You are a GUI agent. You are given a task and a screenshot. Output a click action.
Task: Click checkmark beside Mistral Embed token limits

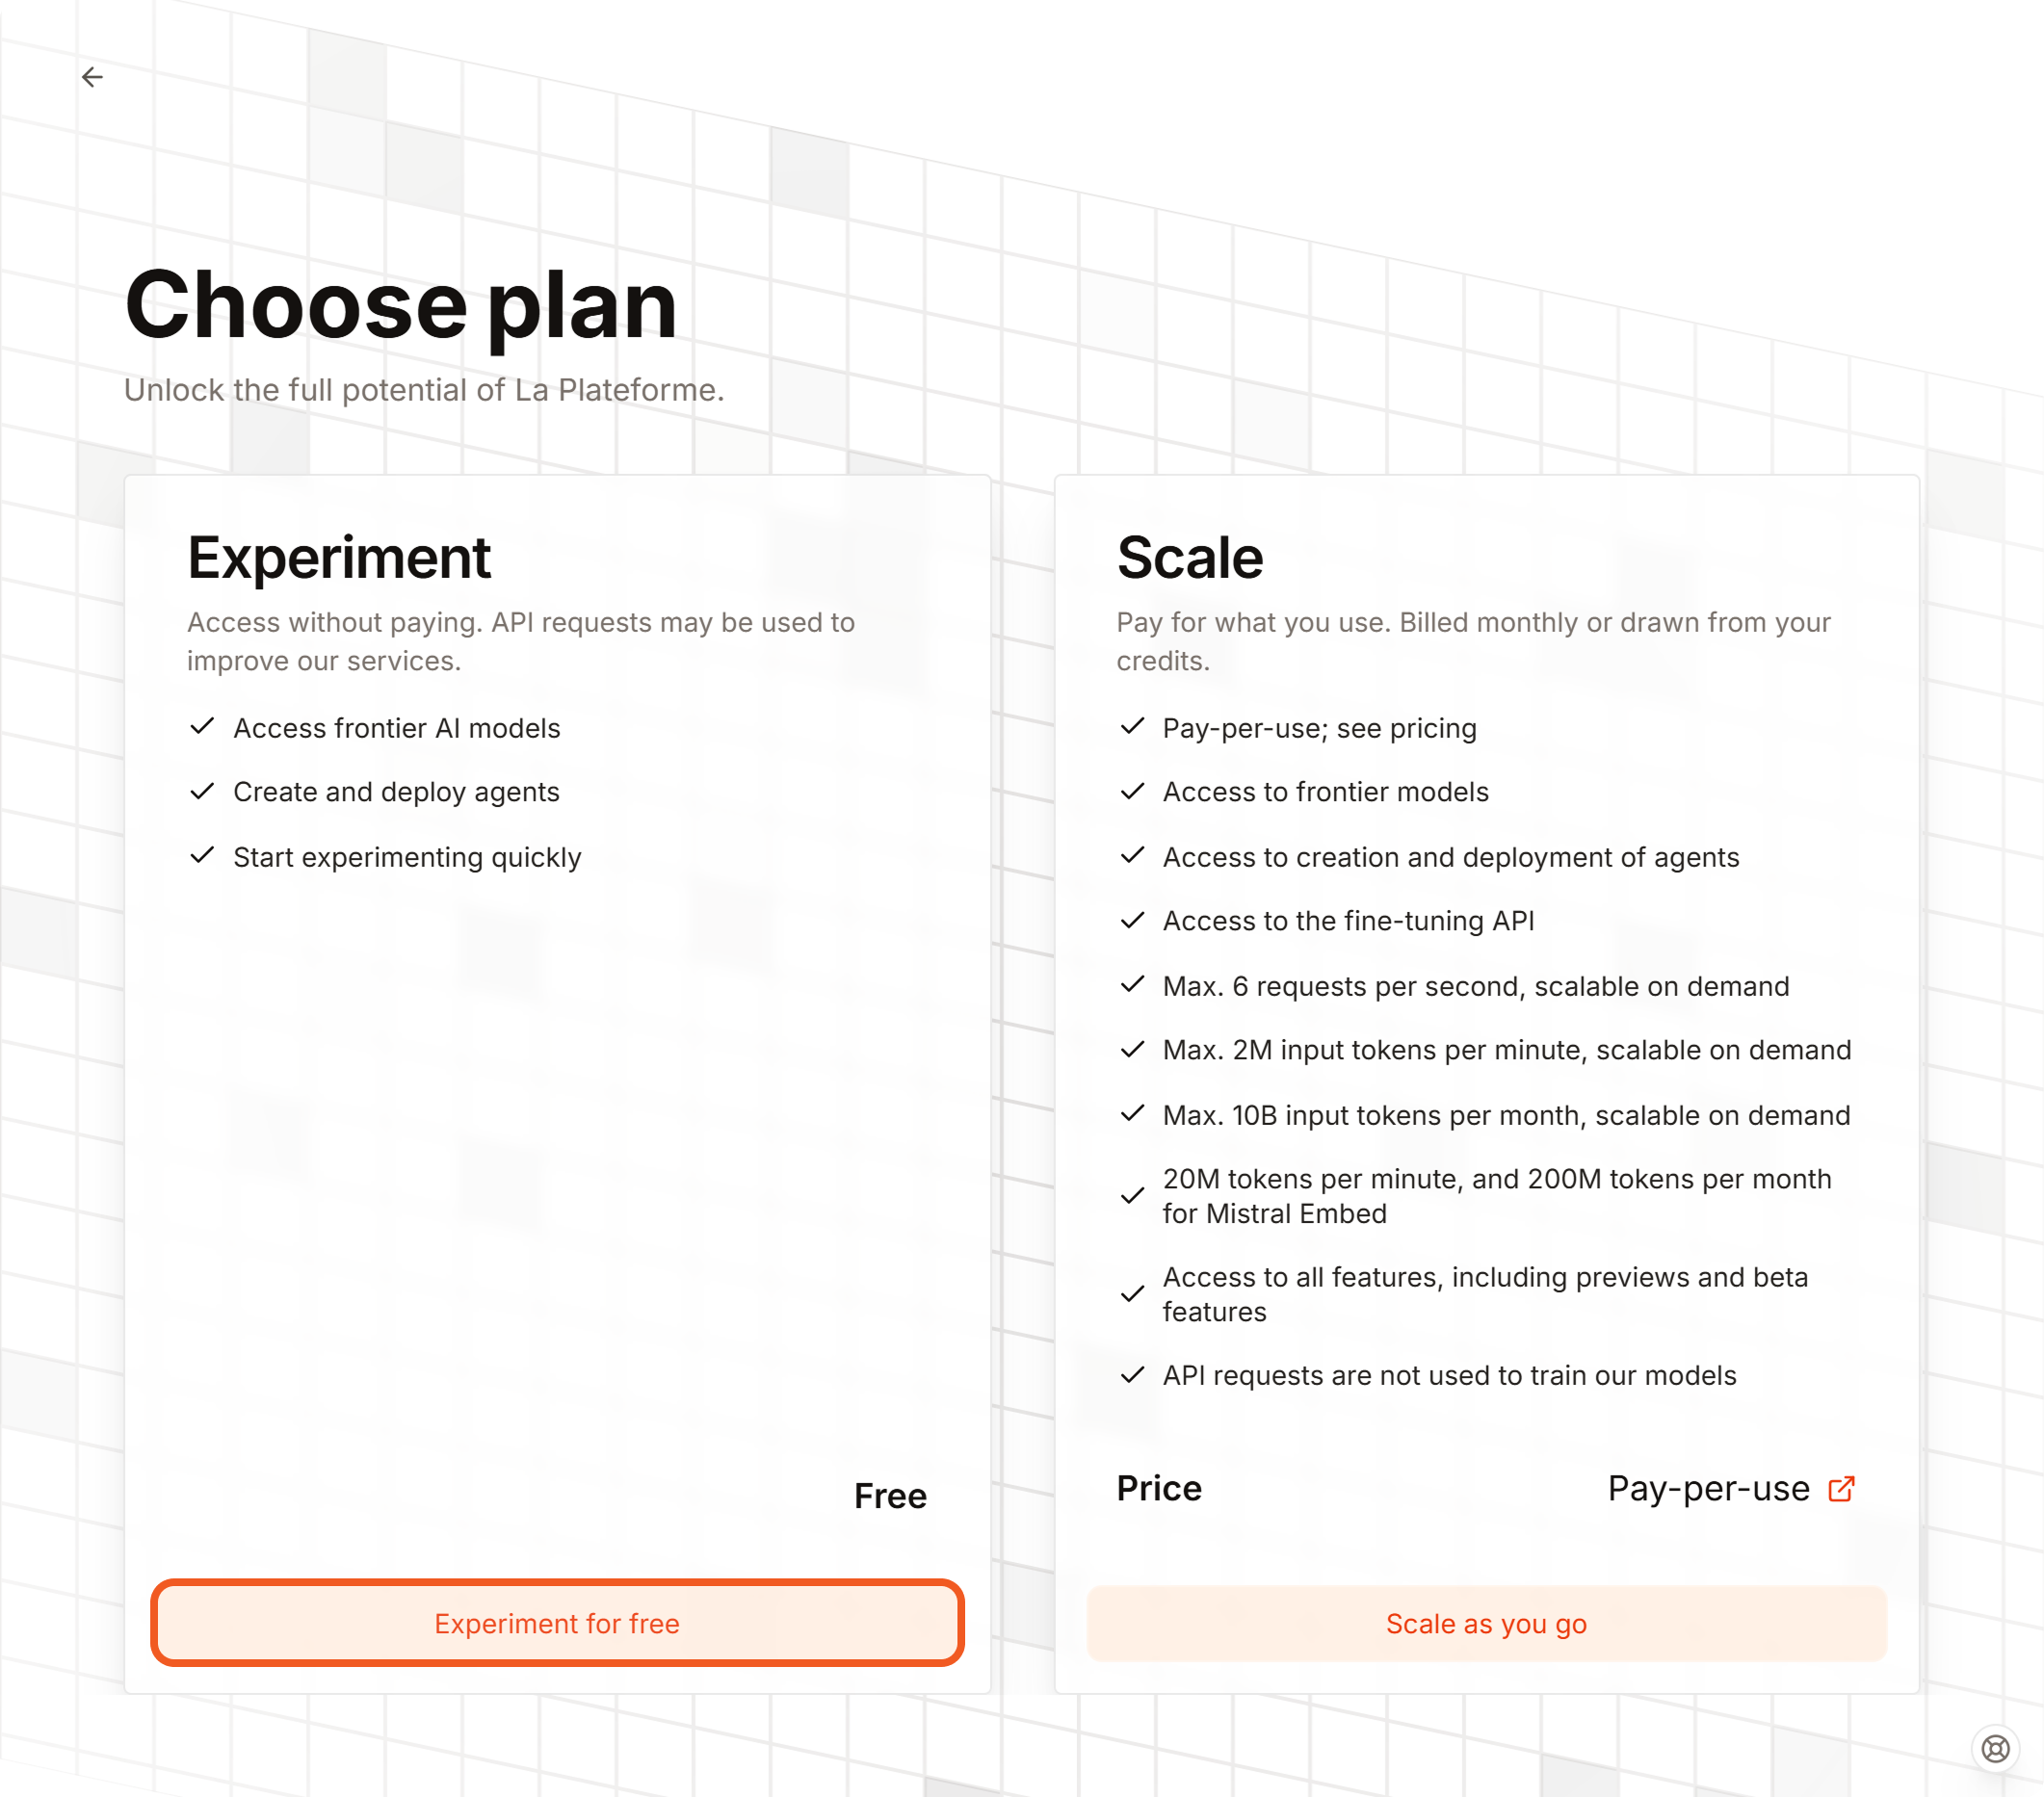coord(1132,1196)
